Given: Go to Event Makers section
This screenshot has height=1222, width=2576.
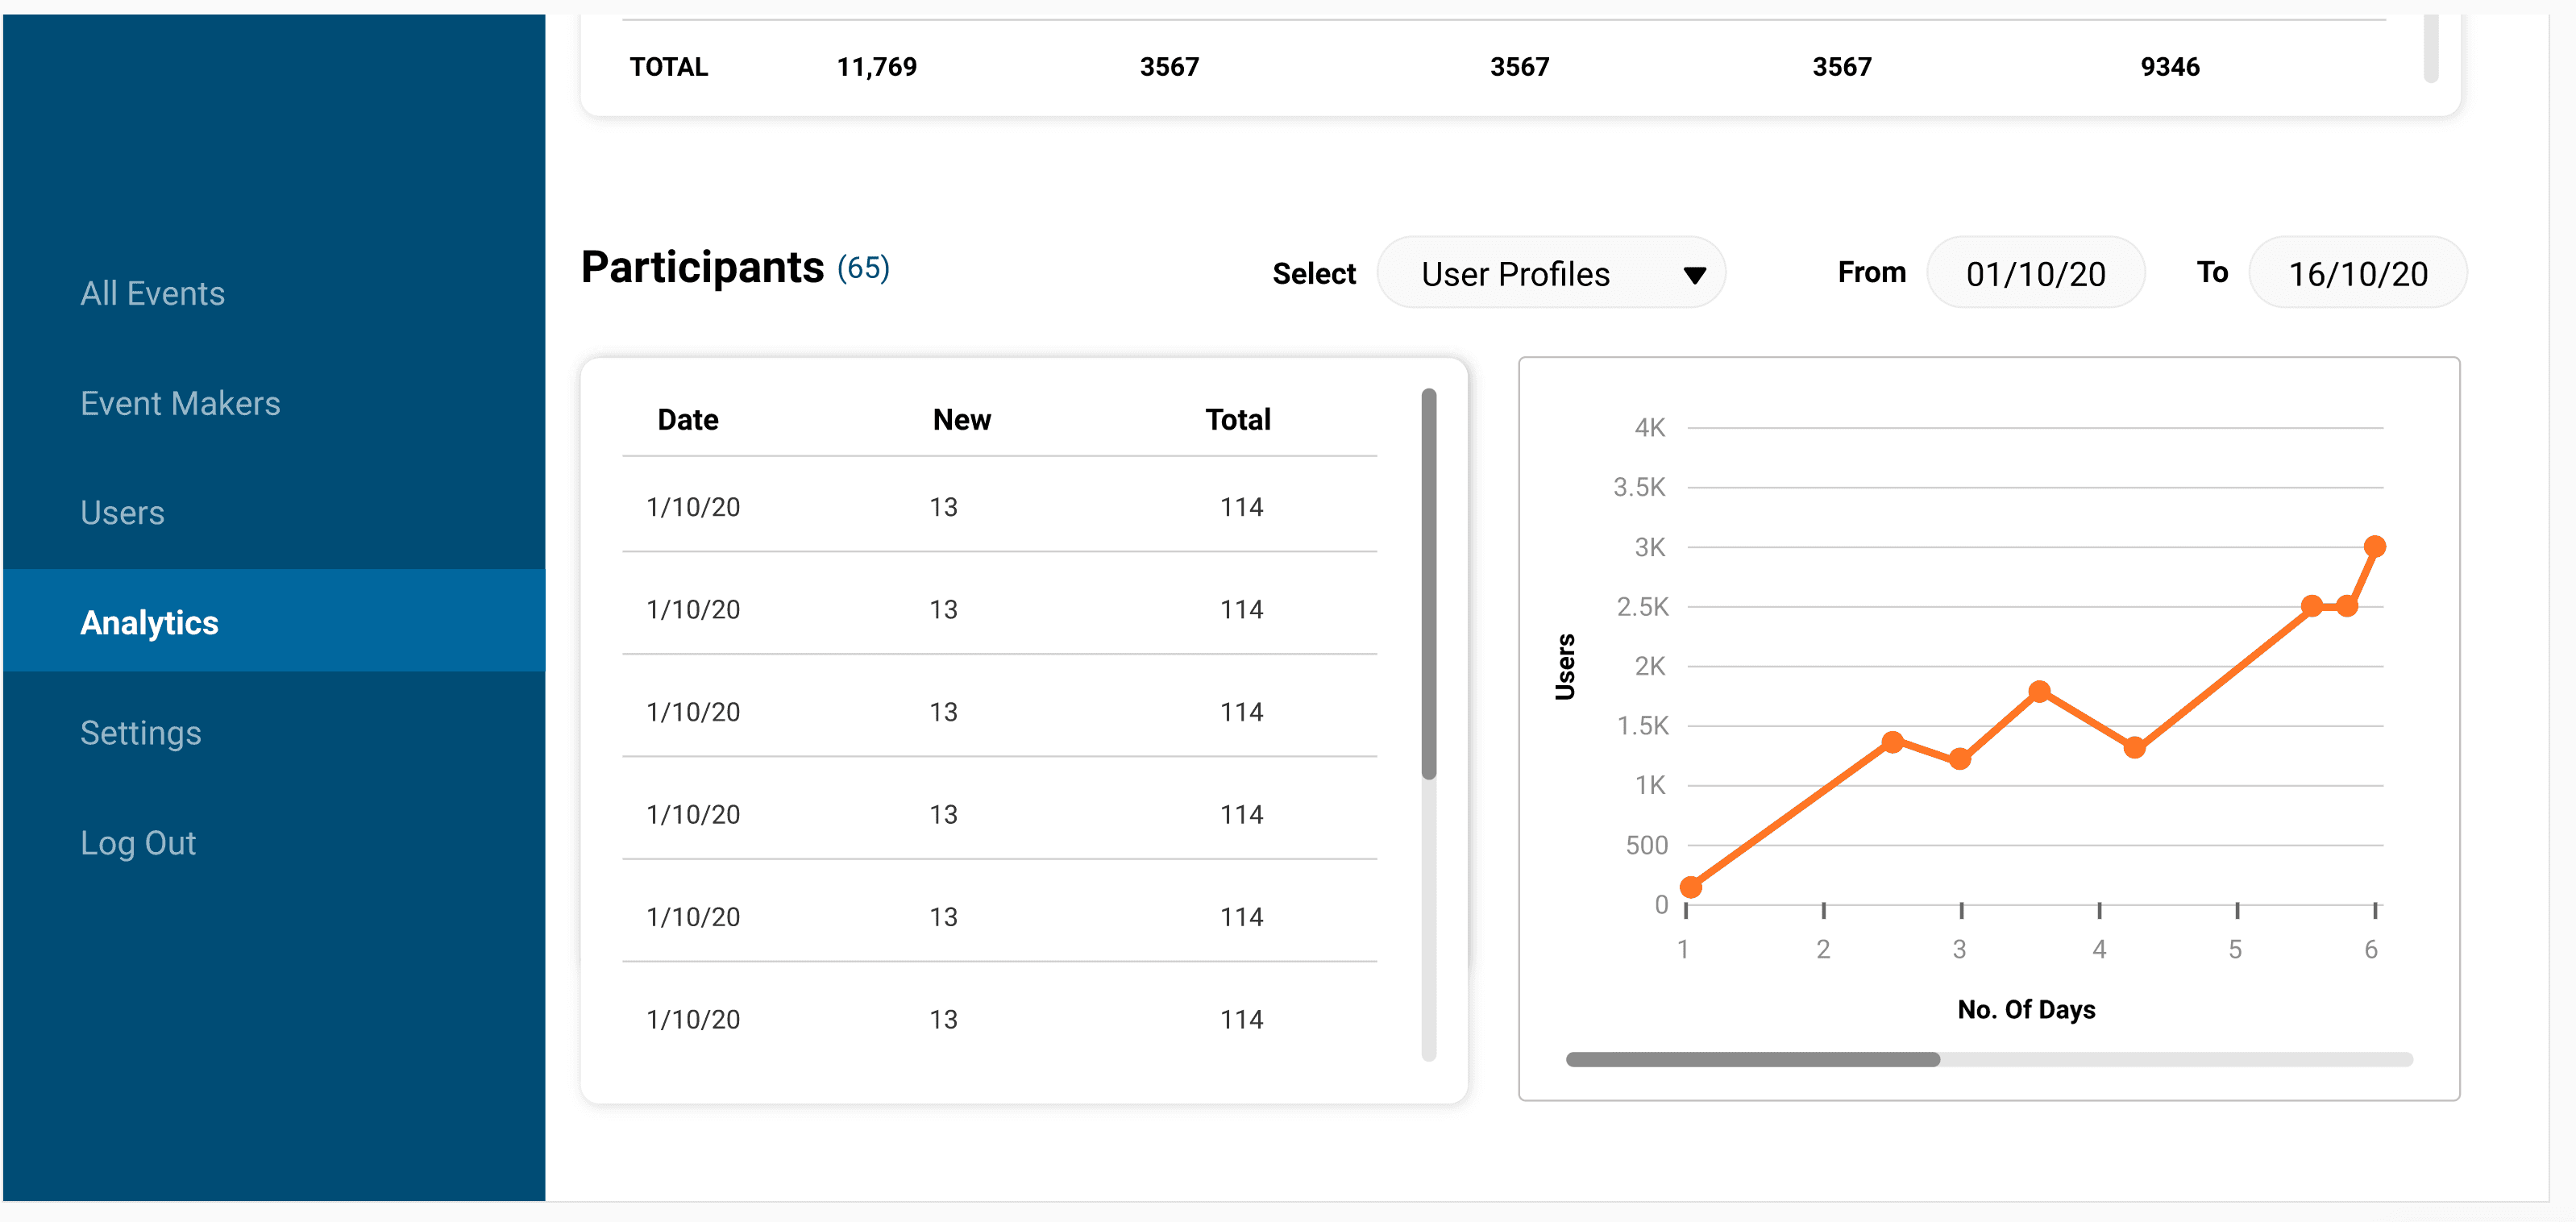Looking at the screenshot, I should pyautogui.click(x=180, y=403).
